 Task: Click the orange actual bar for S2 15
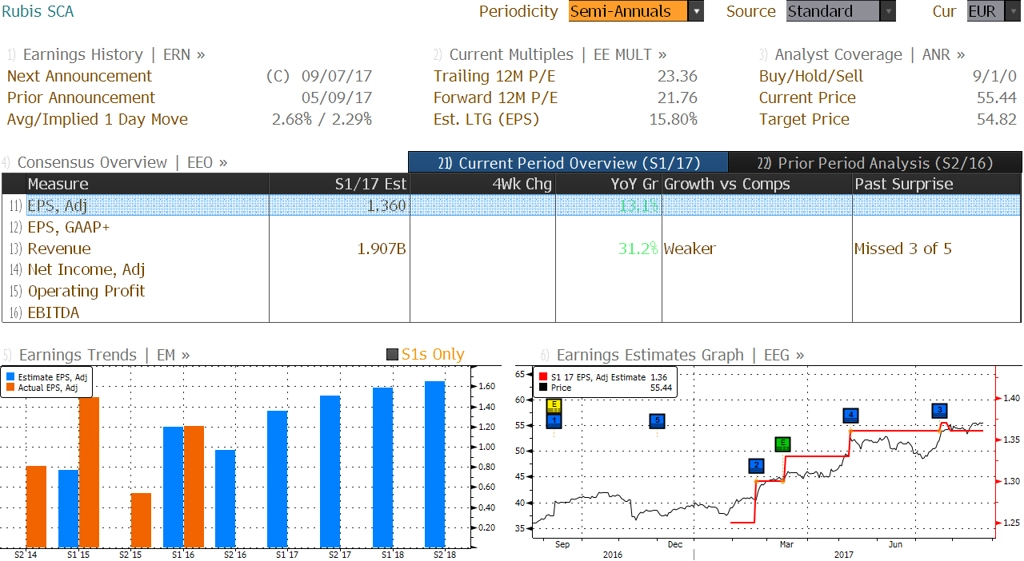[x=140, y=520]
